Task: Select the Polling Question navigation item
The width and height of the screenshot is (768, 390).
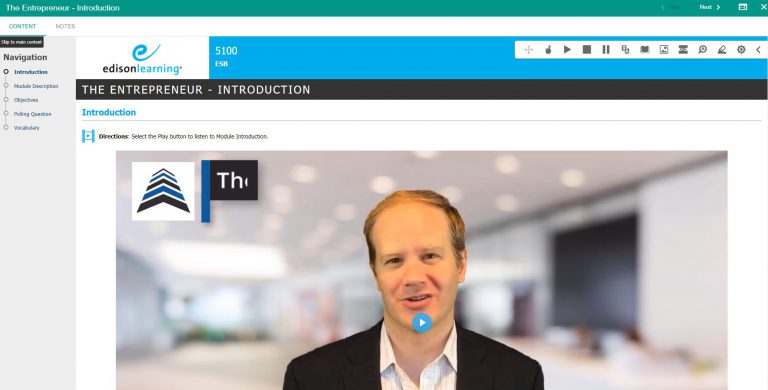Action: click(x=32, y=114)
